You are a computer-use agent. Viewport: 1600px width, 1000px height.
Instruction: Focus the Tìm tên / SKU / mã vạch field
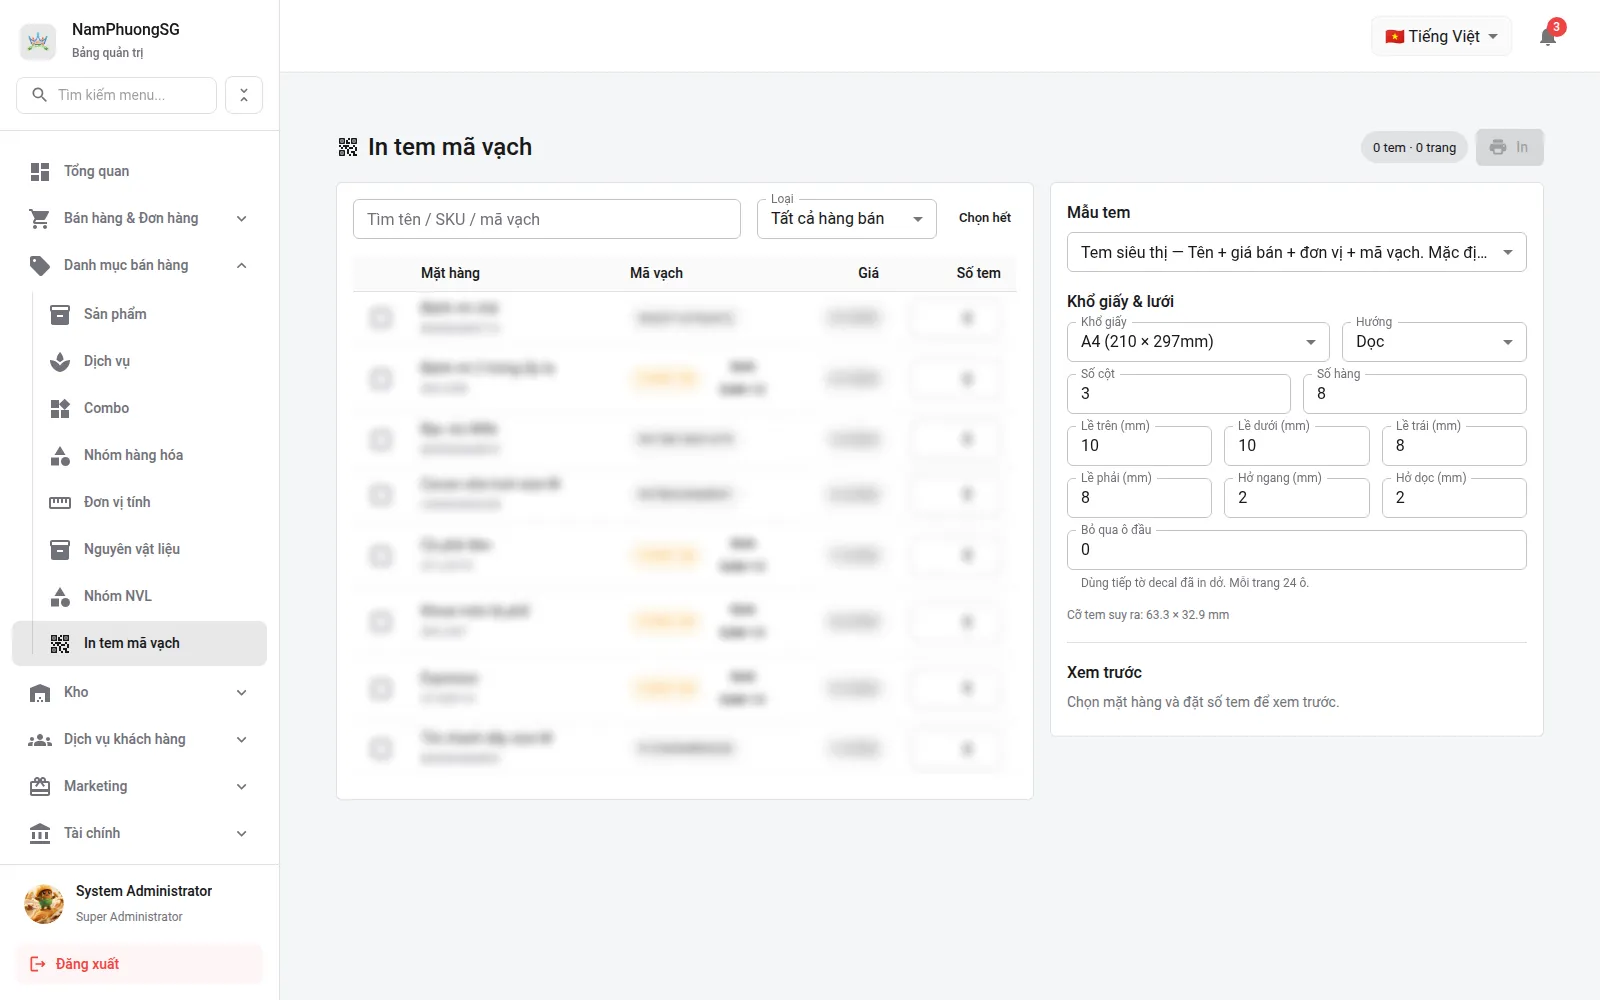(547, 219)
